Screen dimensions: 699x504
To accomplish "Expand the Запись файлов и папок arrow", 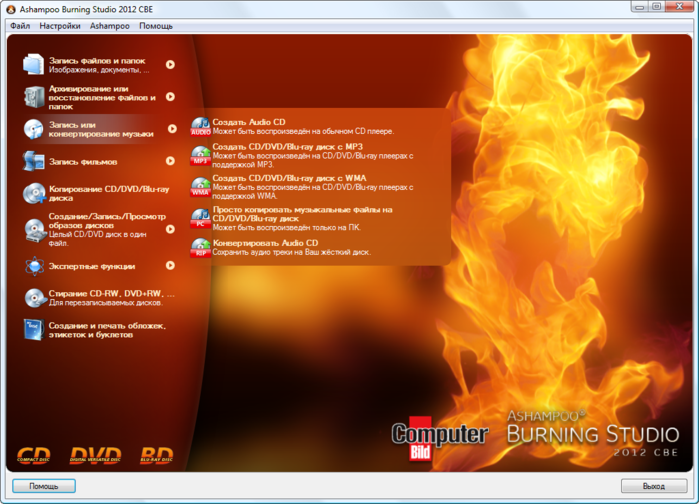I will point(170,65).
